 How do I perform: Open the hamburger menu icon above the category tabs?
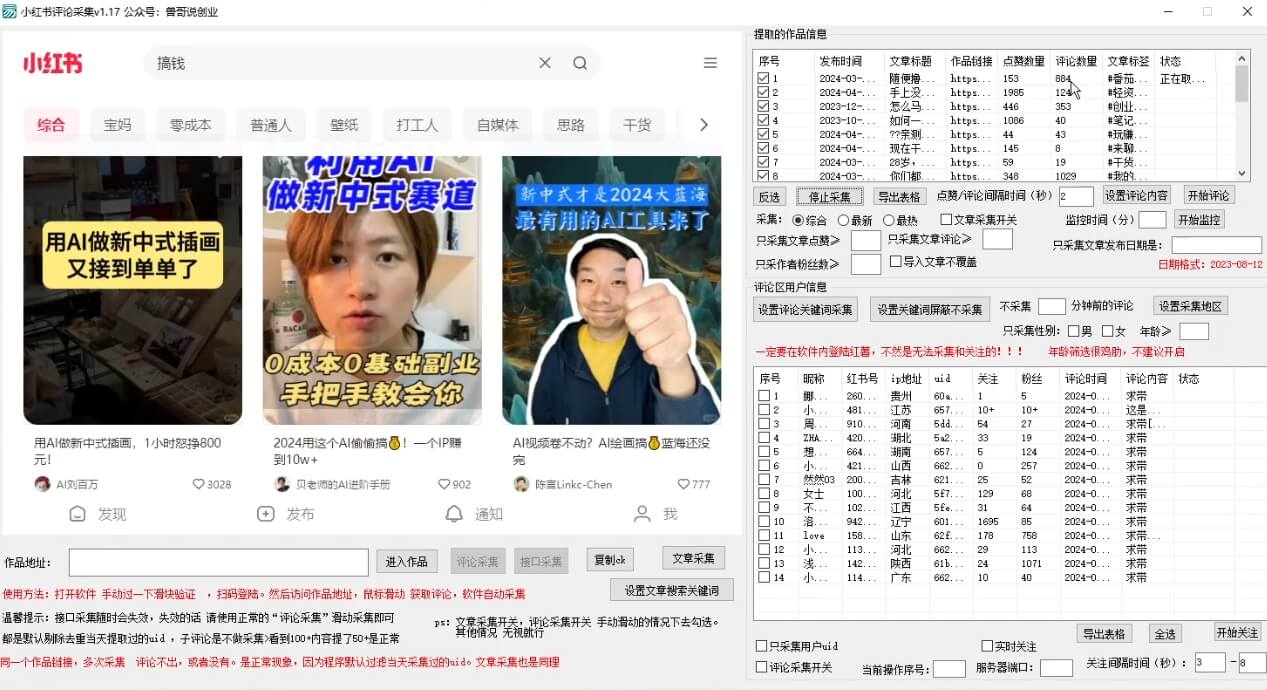pyautogui.click(x=710, y=62)
